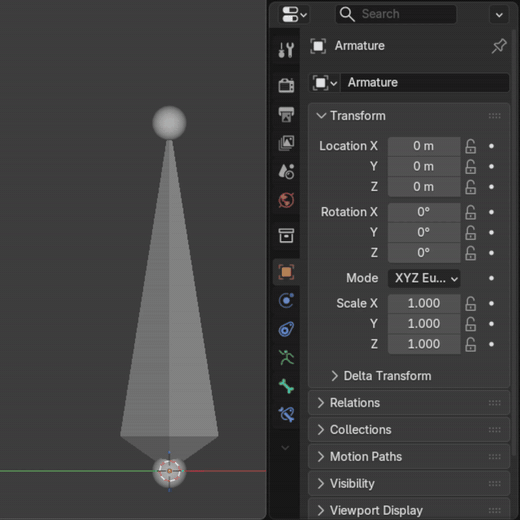Open the Scene properties tab
The width and height of the screenshot is (520, 520).
point(286,171)
